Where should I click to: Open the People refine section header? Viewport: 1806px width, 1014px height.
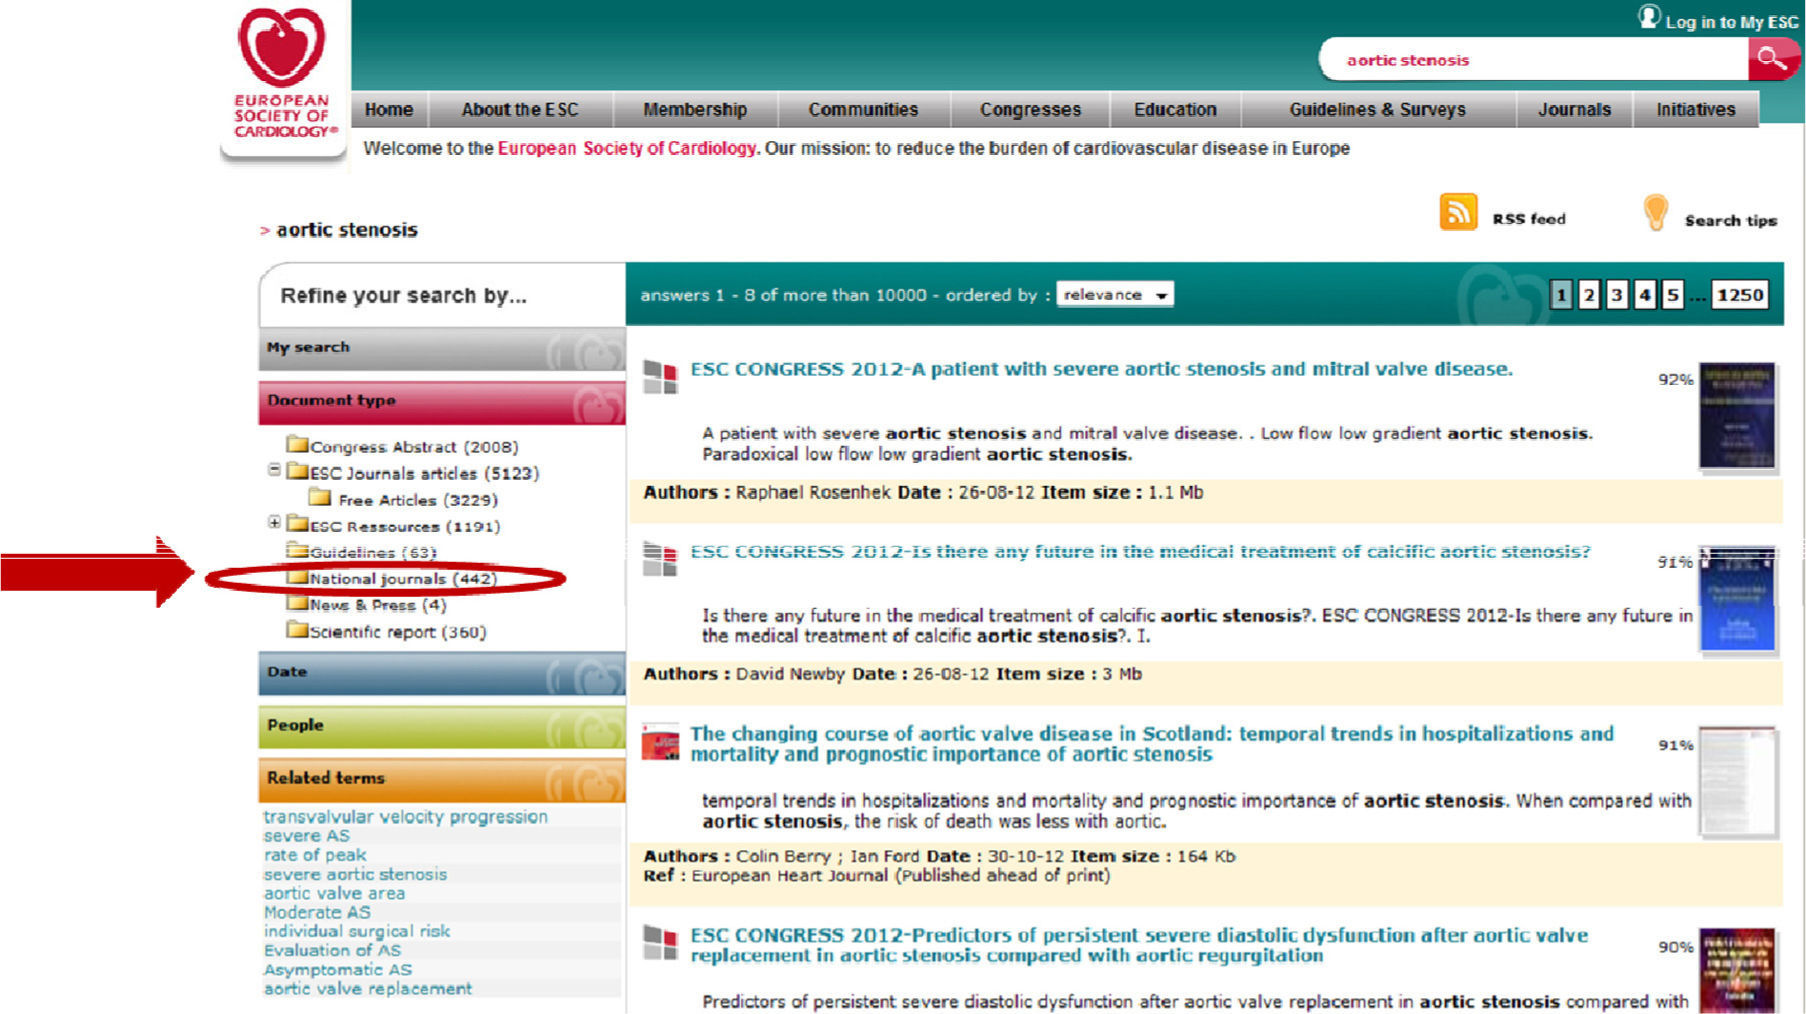(441, 726)
